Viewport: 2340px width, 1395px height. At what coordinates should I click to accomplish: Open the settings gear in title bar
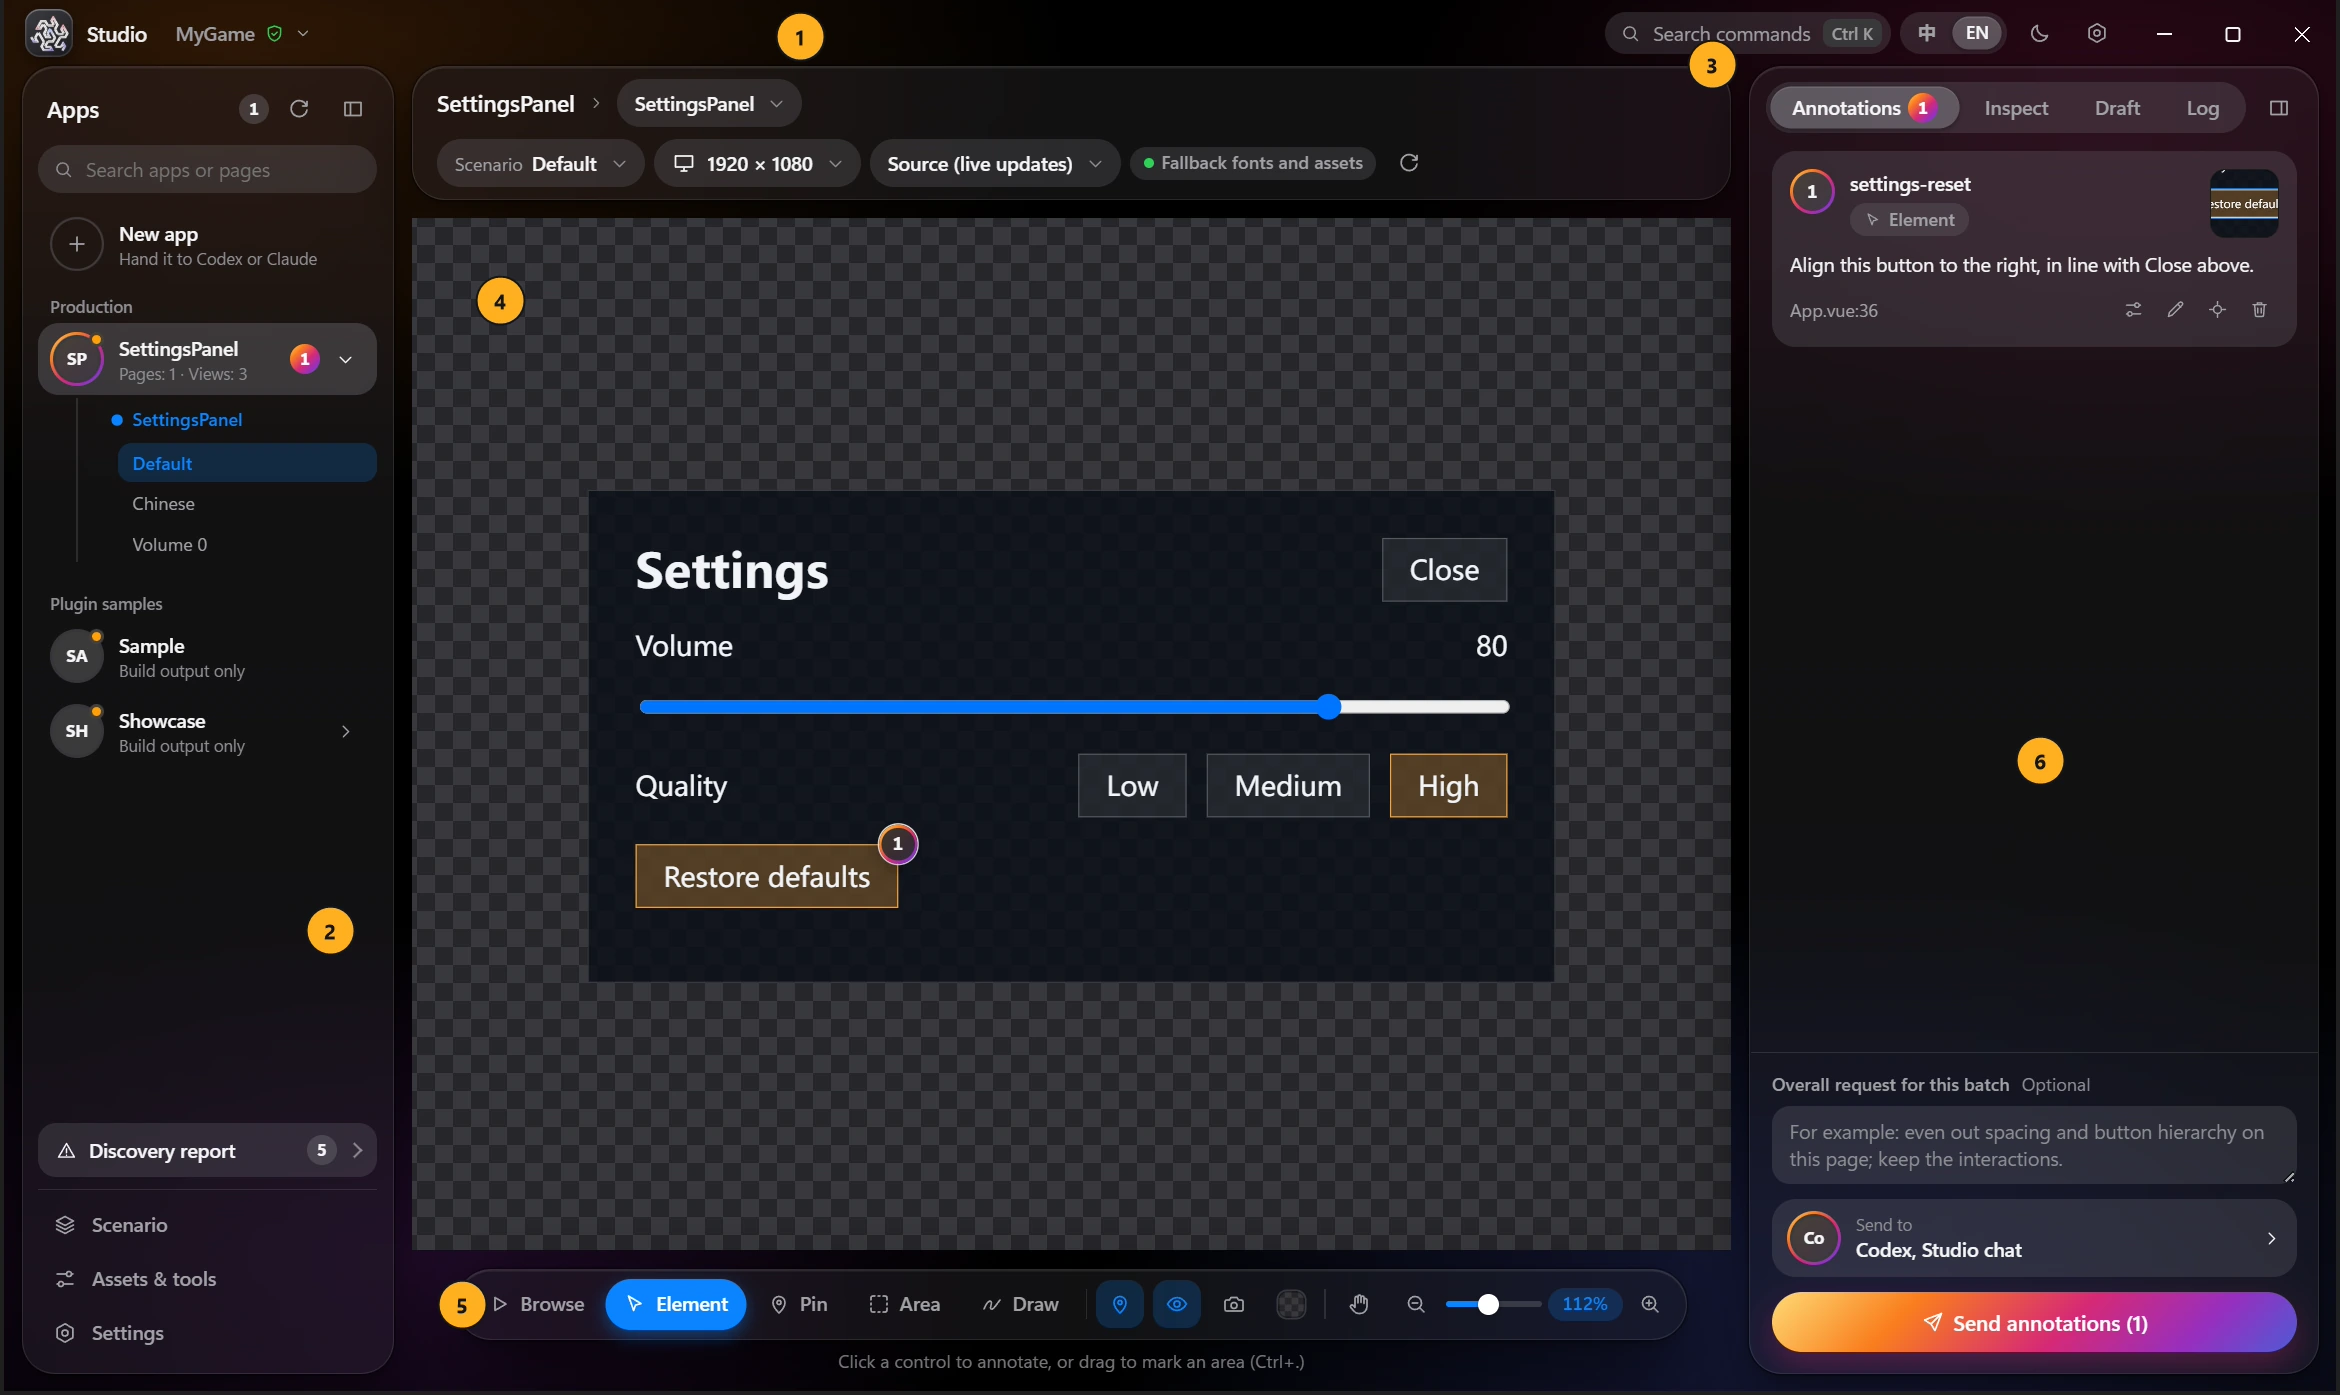pyautogui.click(x=2097, y=34)
